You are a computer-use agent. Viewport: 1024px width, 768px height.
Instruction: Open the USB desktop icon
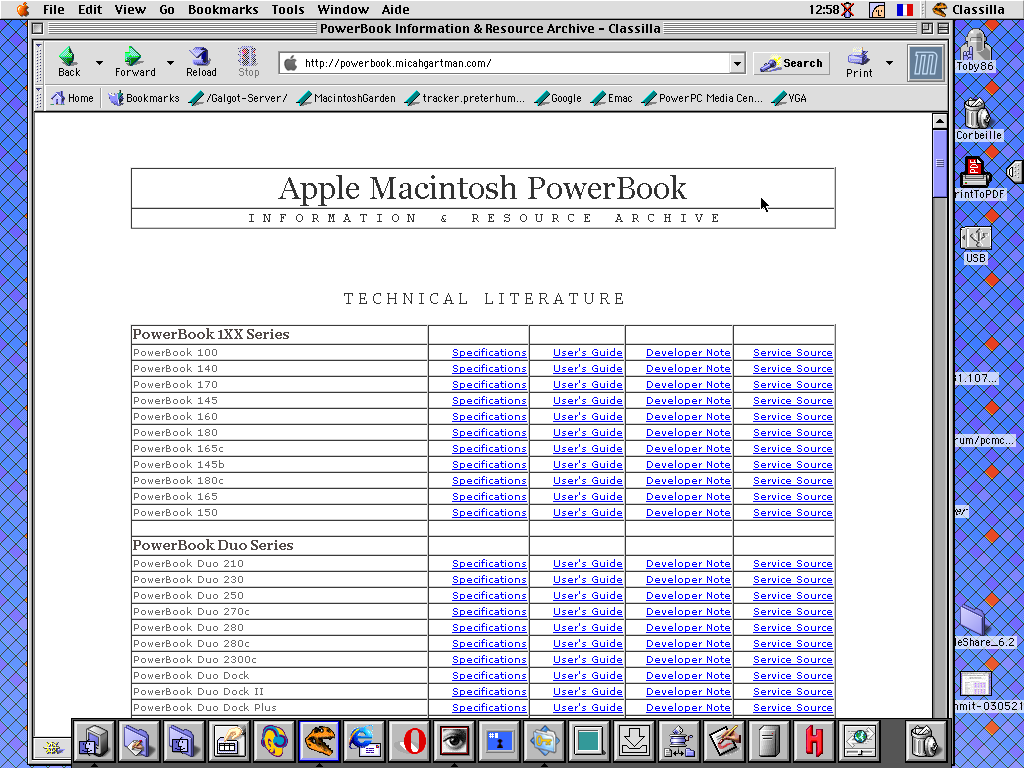tap(976, 244)
